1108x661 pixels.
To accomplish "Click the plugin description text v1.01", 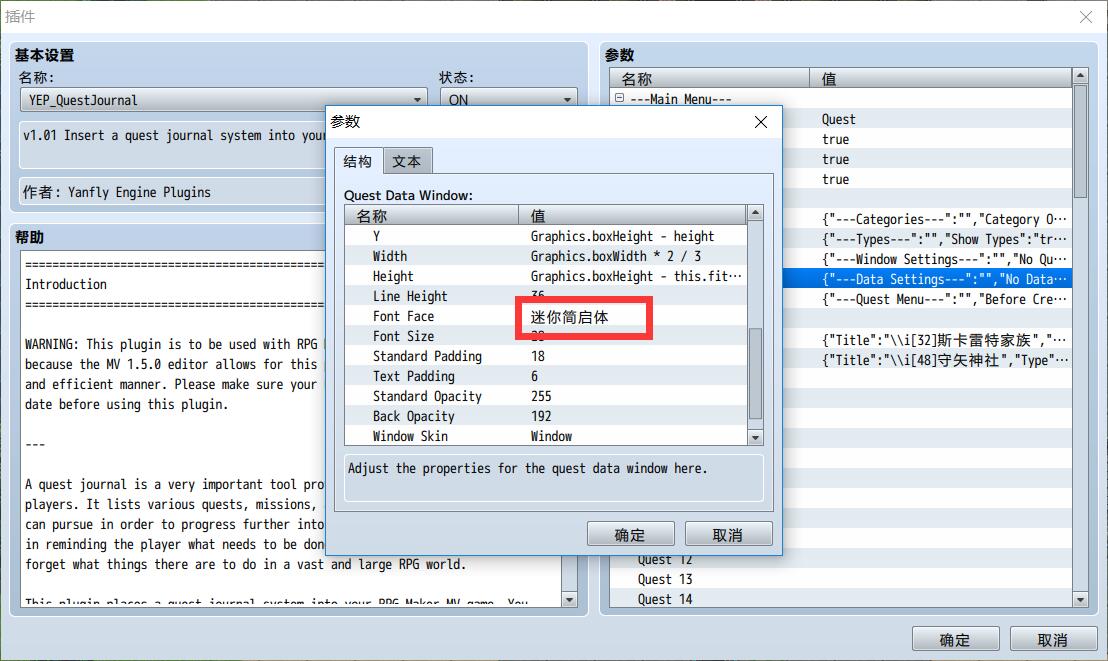I will (173, 135).
